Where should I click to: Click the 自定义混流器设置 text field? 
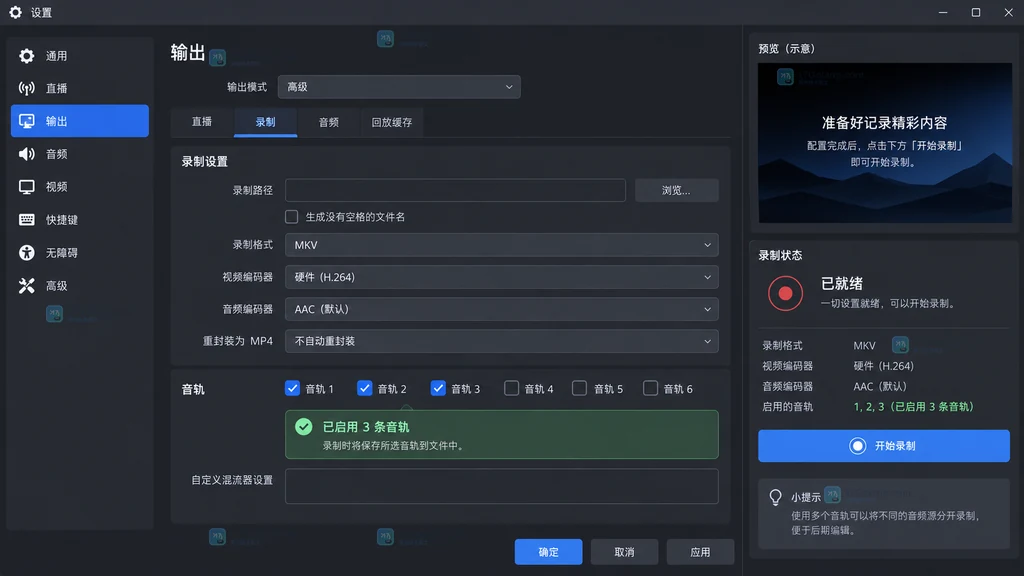click(502, 486)
